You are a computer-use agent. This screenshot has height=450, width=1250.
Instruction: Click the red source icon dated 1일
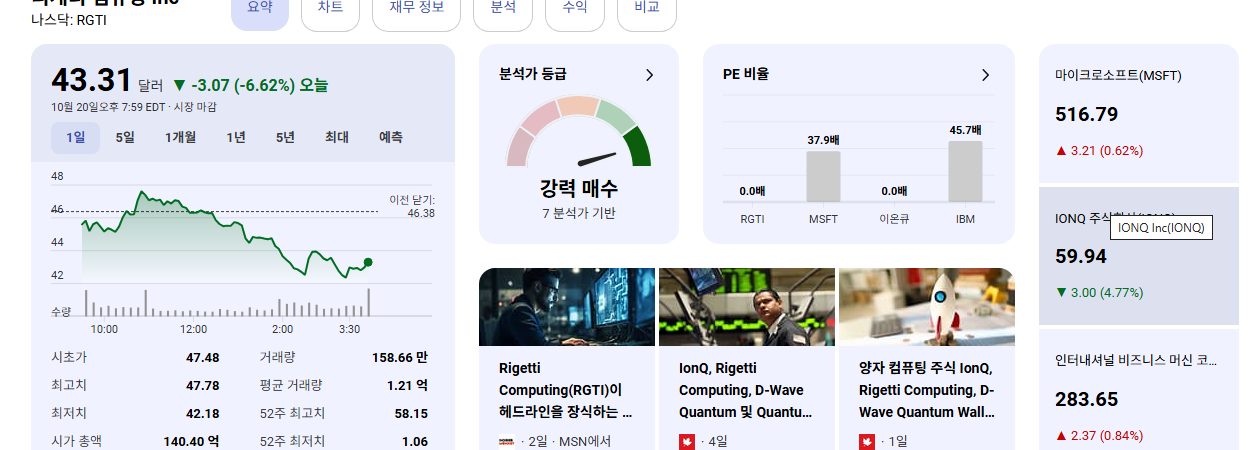(867, 442)
